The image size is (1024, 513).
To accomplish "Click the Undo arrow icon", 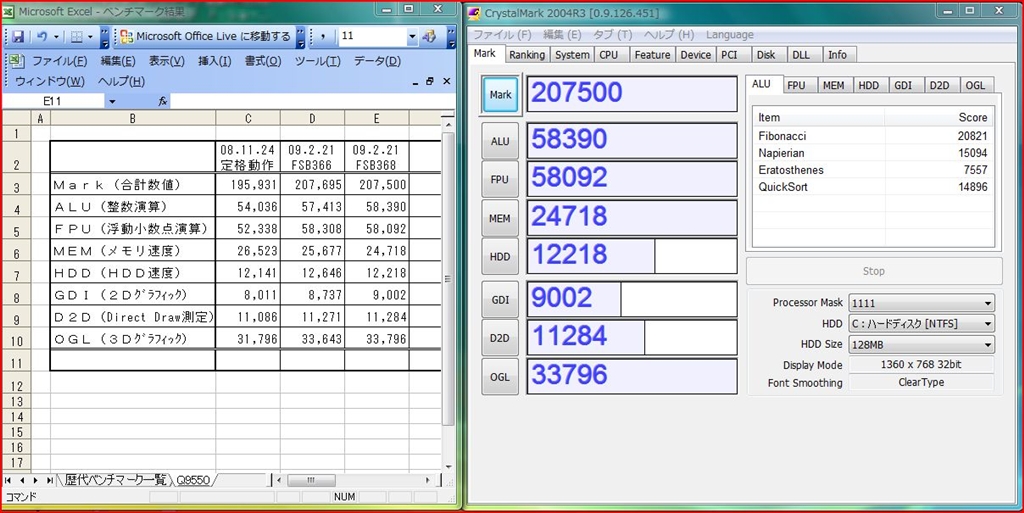I will [x=42, y=36].
